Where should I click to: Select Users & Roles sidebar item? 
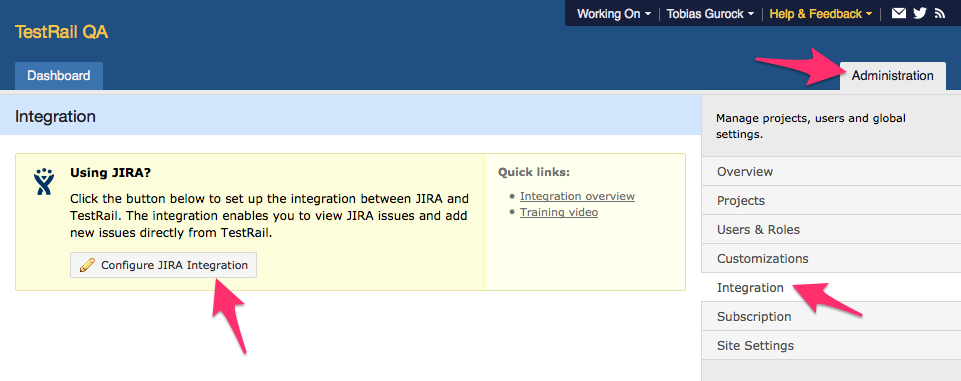pyautogui.click(x=831, y=229)
